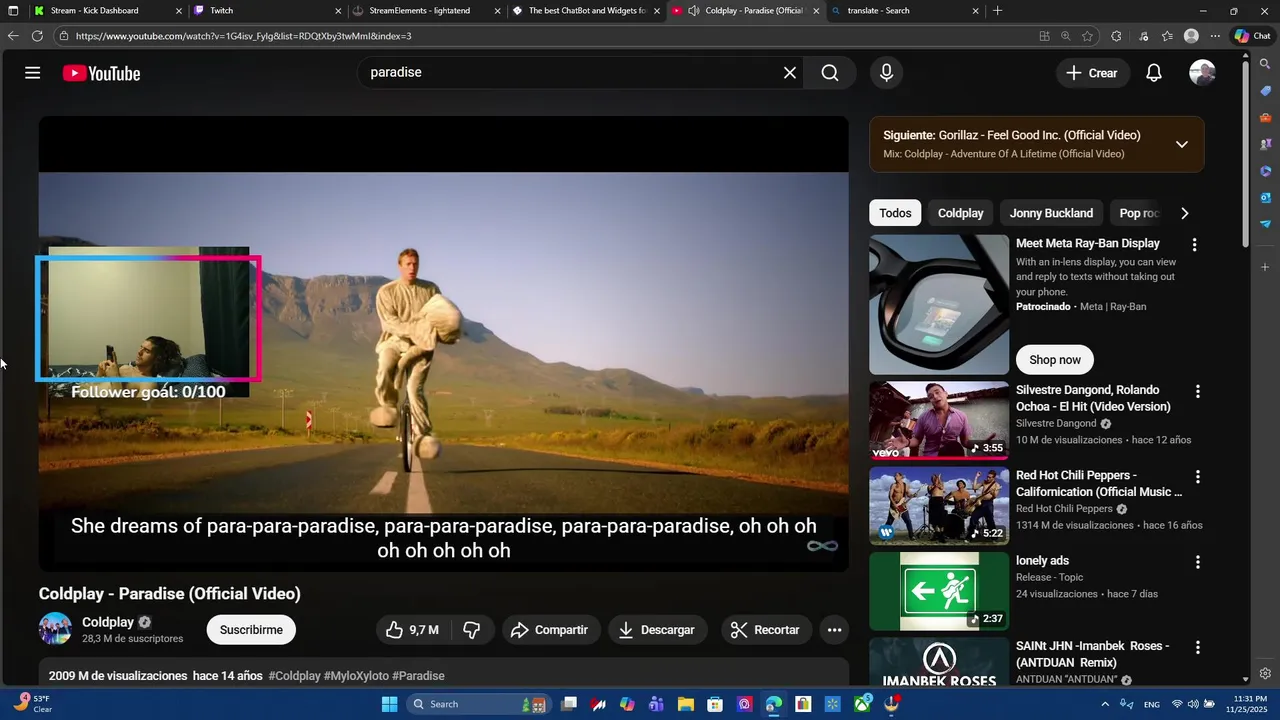Open the browser zoom magnifier
Viewport: 1280px width, 720px height.
click(1066, 36)
